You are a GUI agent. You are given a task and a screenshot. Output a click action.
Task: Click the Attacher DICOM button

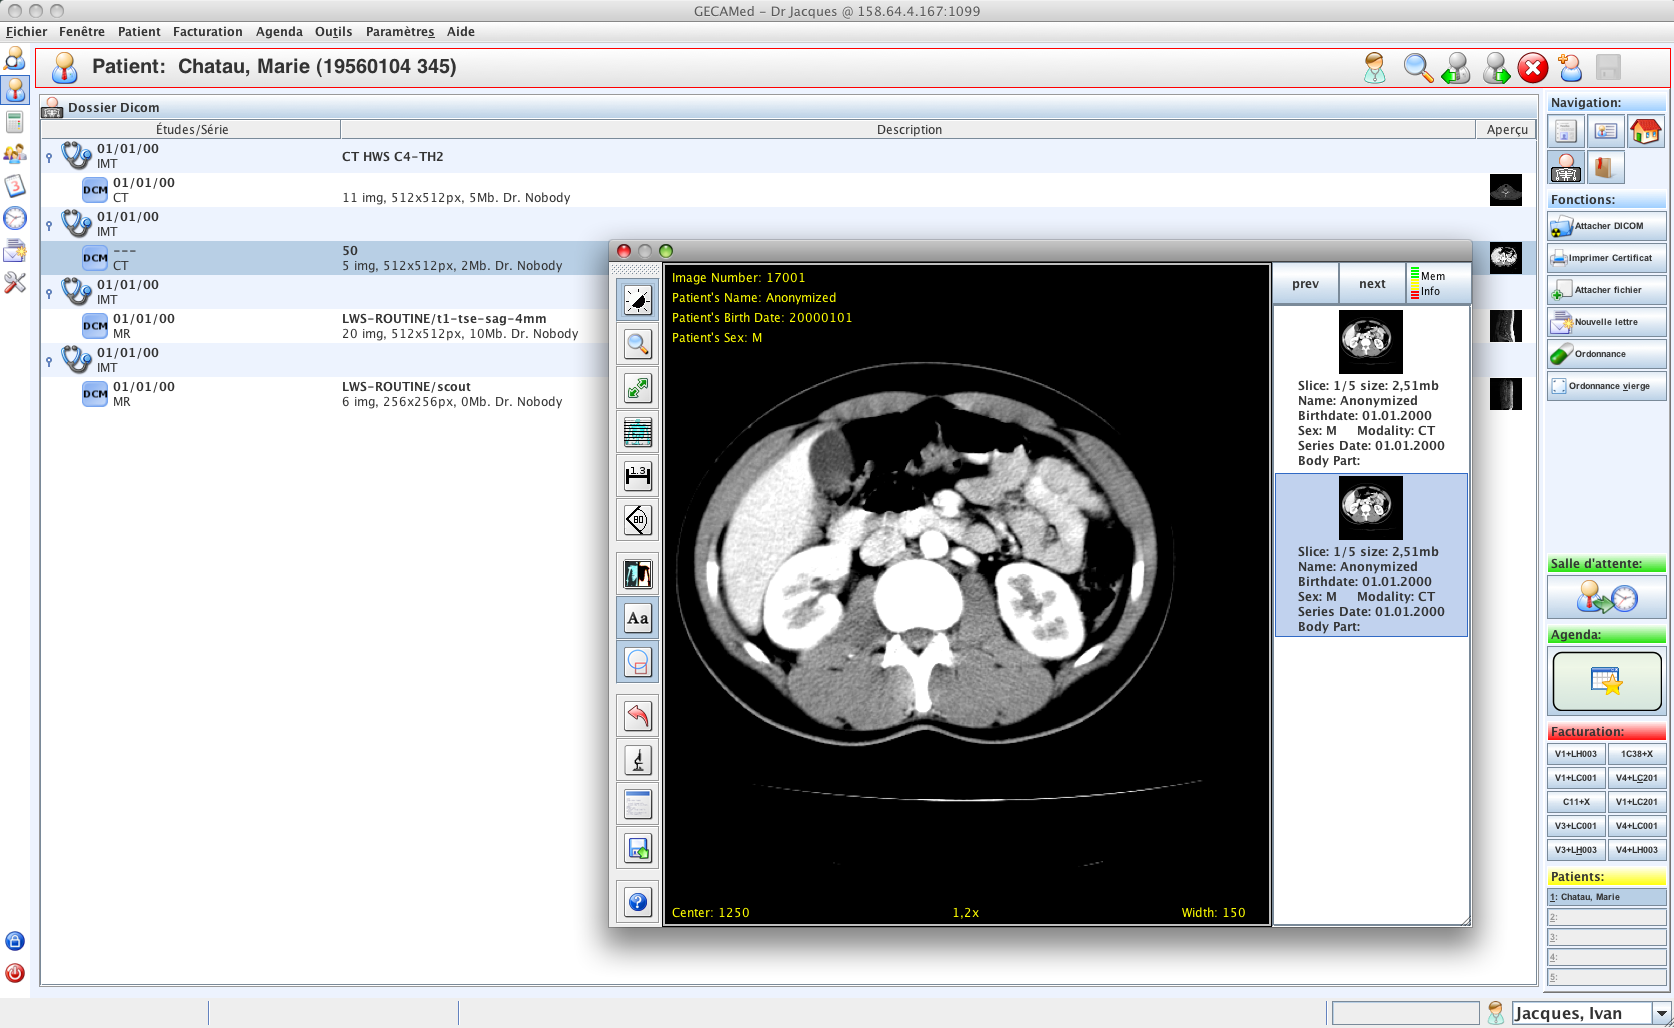point(1606,226)
